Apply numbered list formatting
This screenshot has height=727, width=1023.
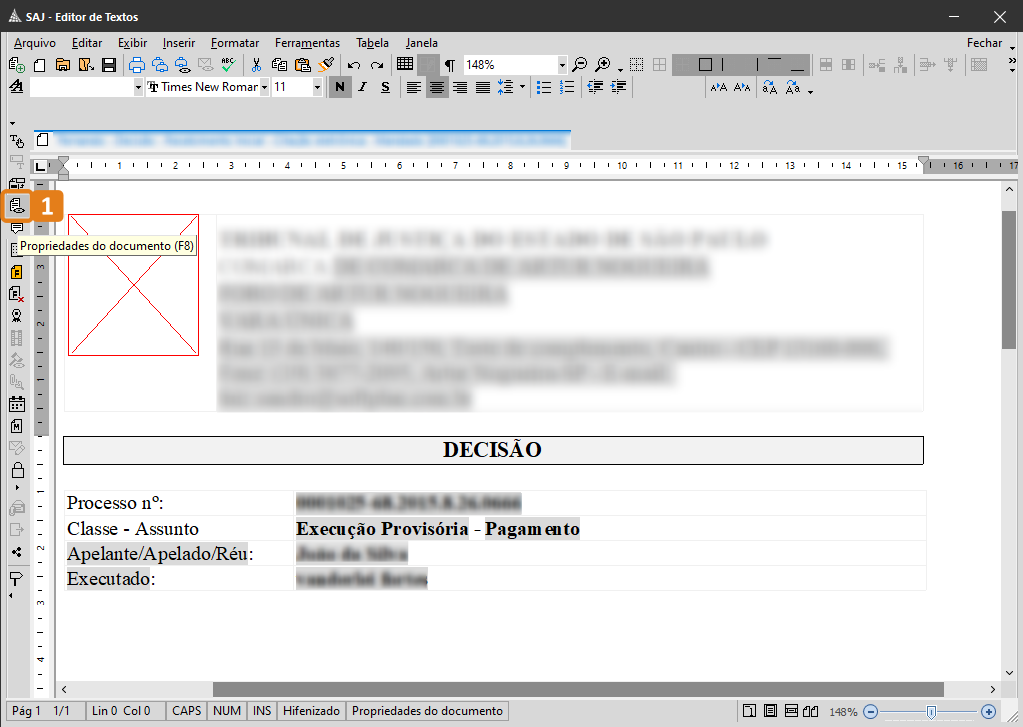coord(567,87)
